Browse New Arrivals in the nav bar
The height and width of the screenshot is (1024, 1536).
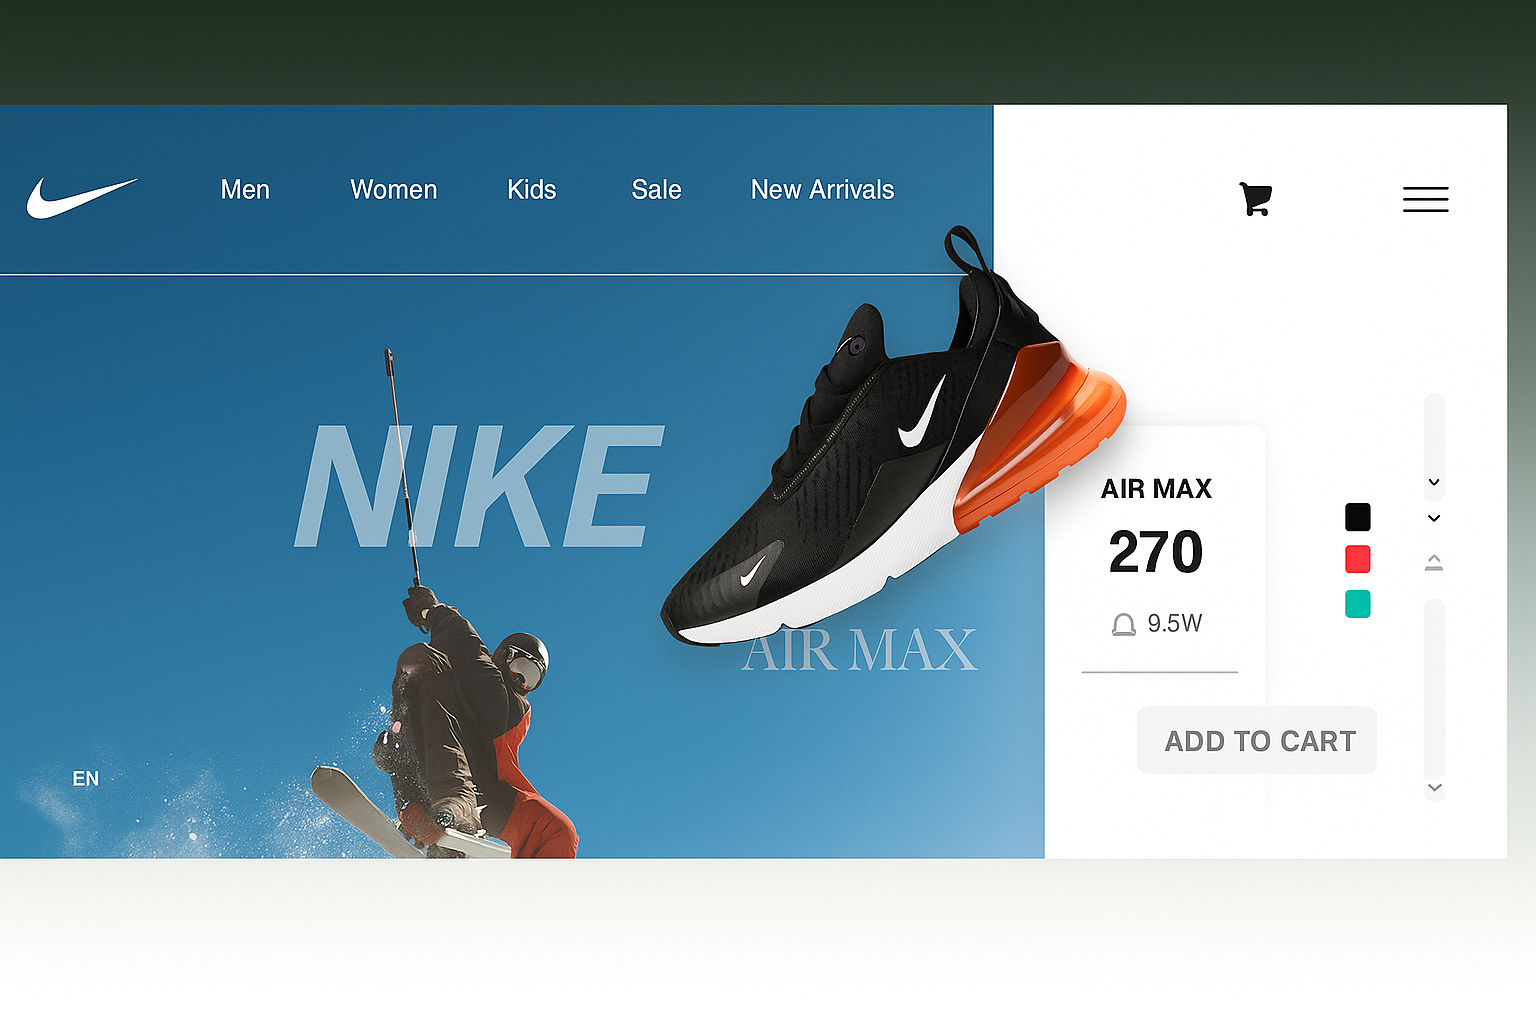click(822, 190)
